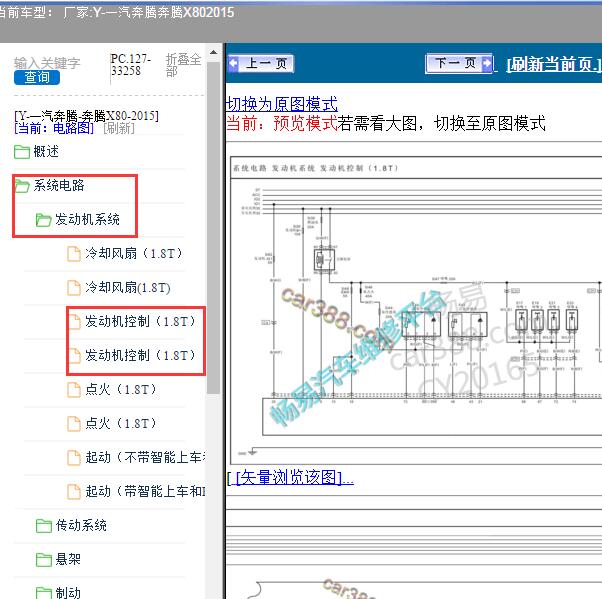Click the blue 查询 search button

pyautogui.click(x=37, y=78)
